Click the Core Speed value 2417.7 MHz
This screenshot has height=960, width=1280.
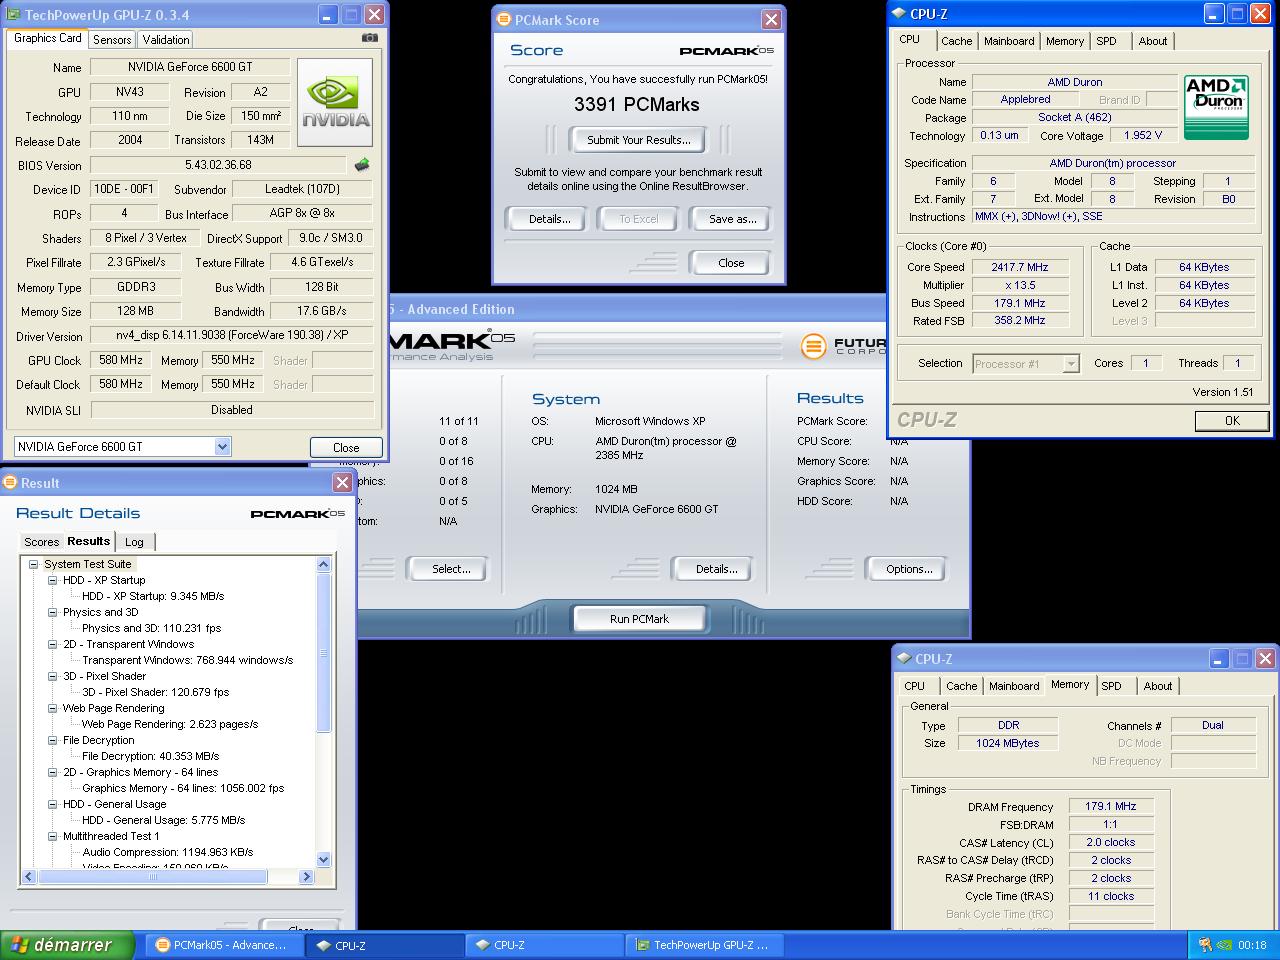point(1020,267)
